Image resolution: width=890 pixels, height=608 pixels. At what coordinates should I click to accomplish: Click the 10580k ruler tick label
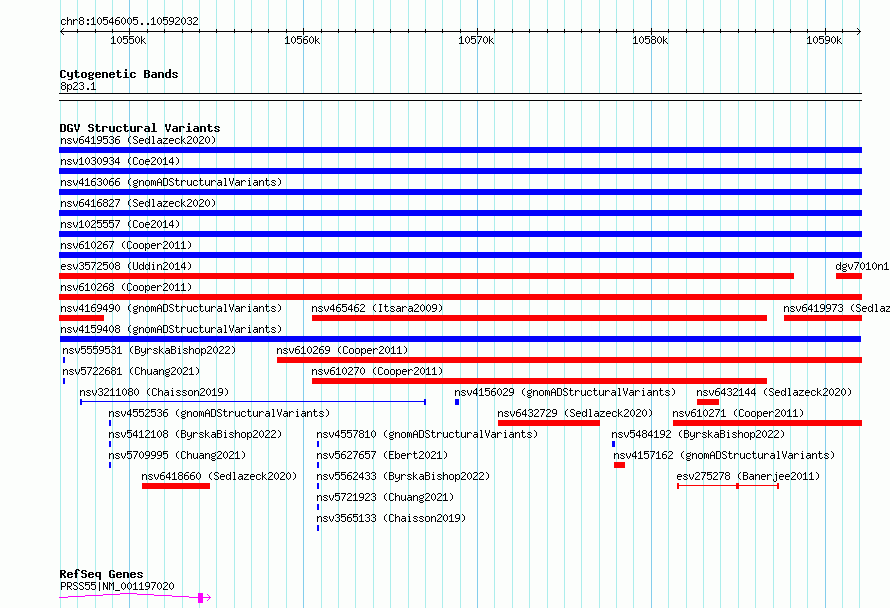point(650,40)
